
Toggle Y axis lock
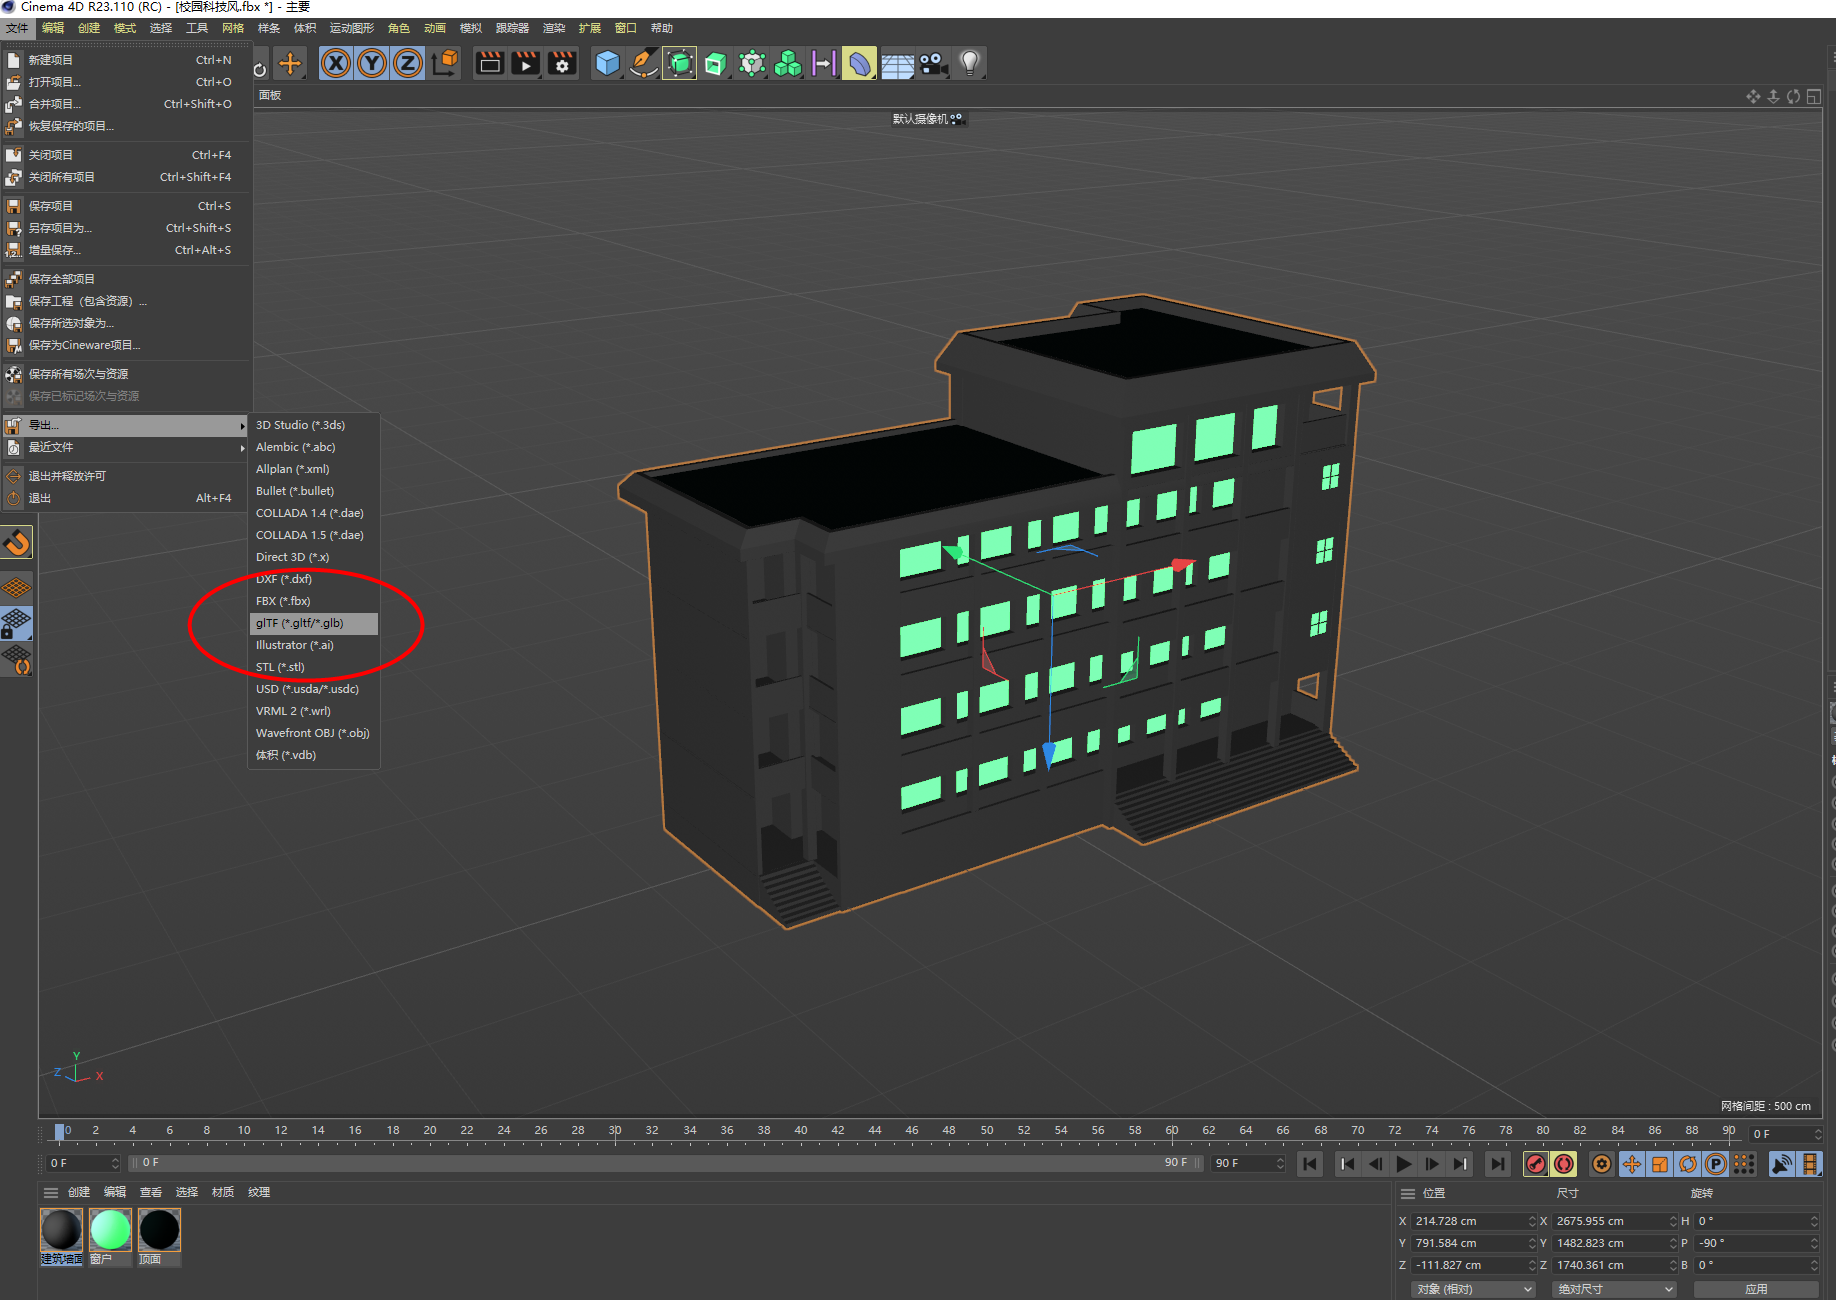372,64
